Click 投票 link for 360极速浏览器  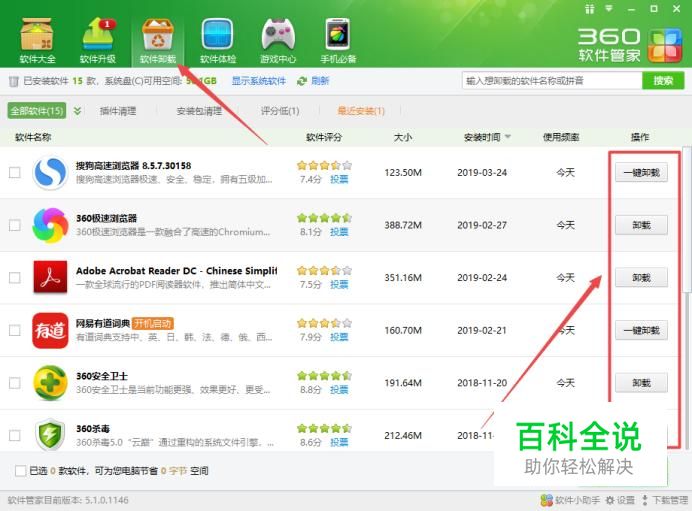[x=339, y=232]
